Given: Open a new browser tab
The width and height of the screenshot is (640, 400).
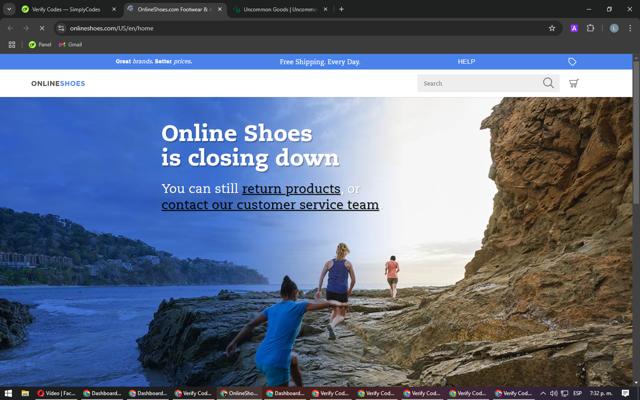Looking at the screenshot, I should (341, 9).
